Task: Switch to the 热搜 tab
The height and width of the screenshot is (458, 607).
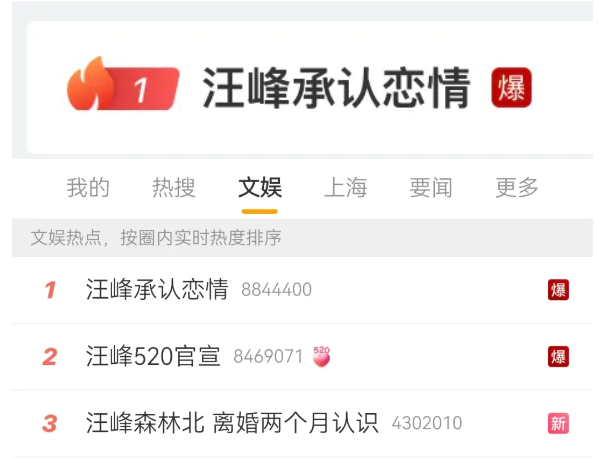Action: click(x=174, y=187)
